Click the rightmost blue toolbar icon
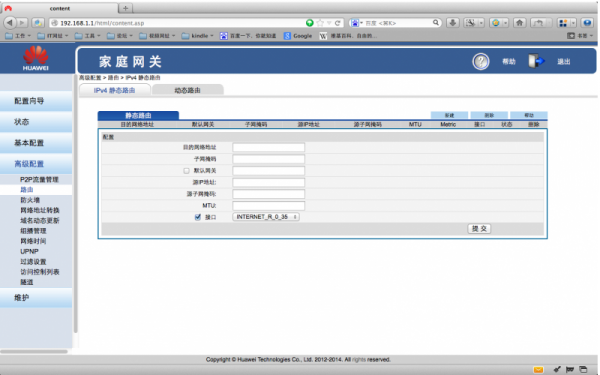600x375 pixels. (x=587, y=23)
